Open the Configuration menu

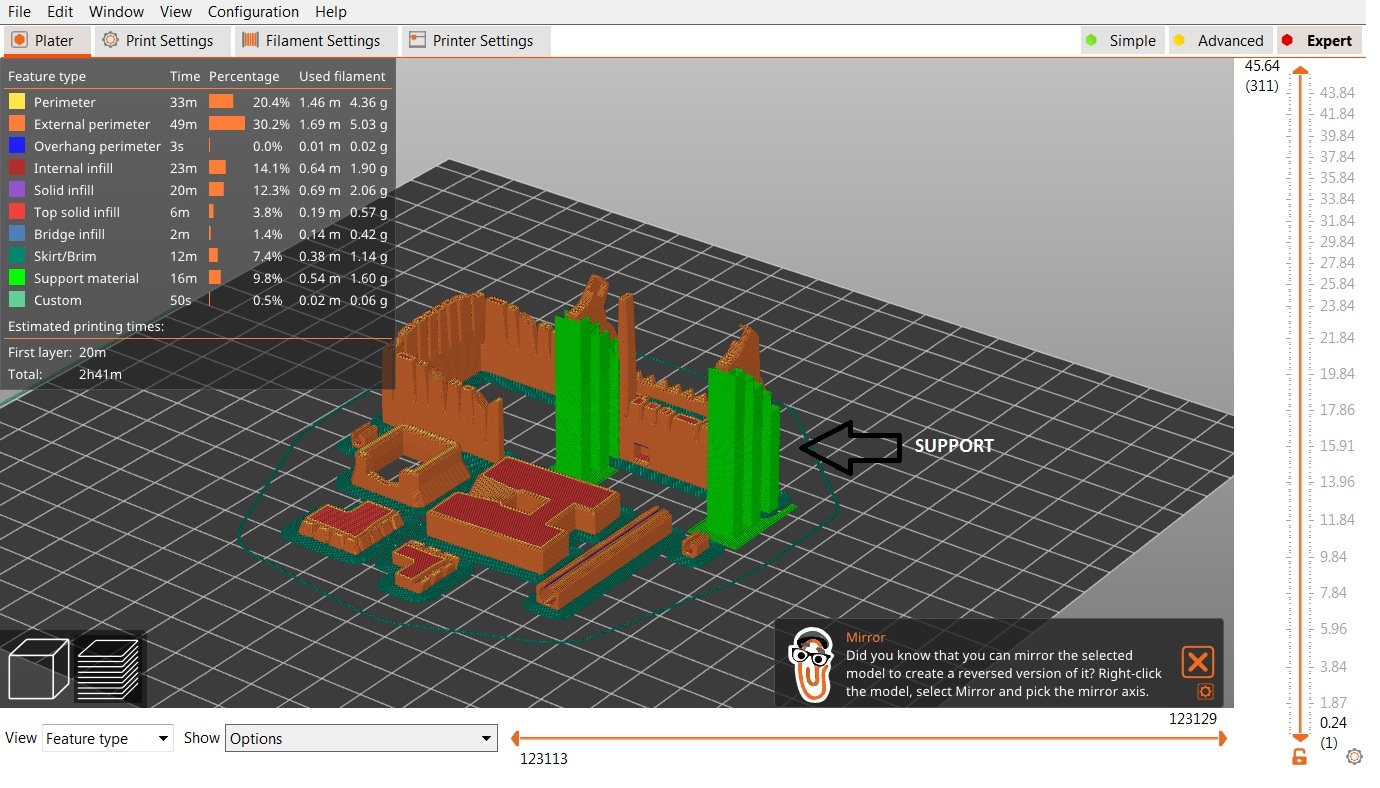pos(253,12)
